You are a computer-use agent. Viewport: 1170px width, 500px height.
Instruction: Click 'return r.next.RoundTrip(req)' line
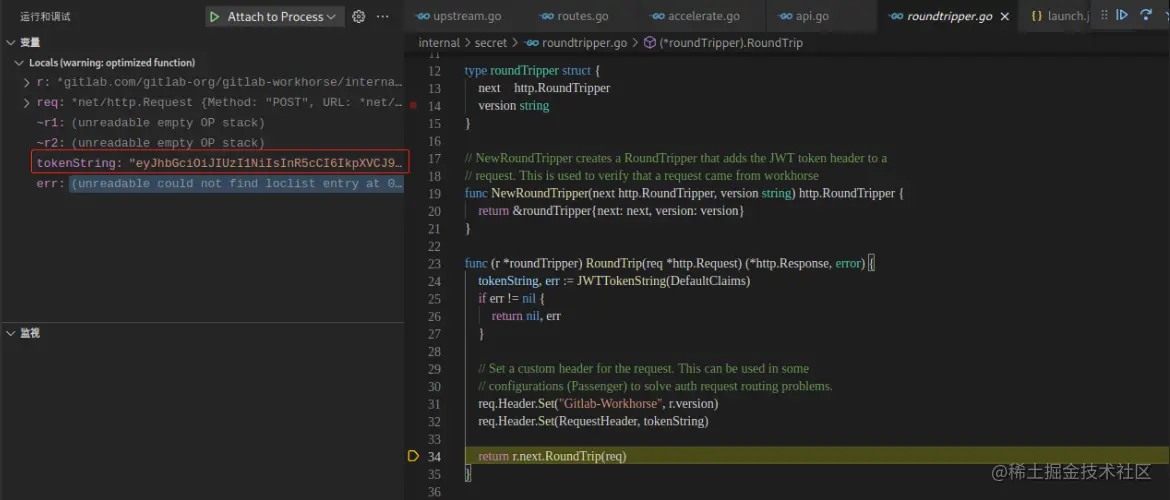click(x=552, y=456)
